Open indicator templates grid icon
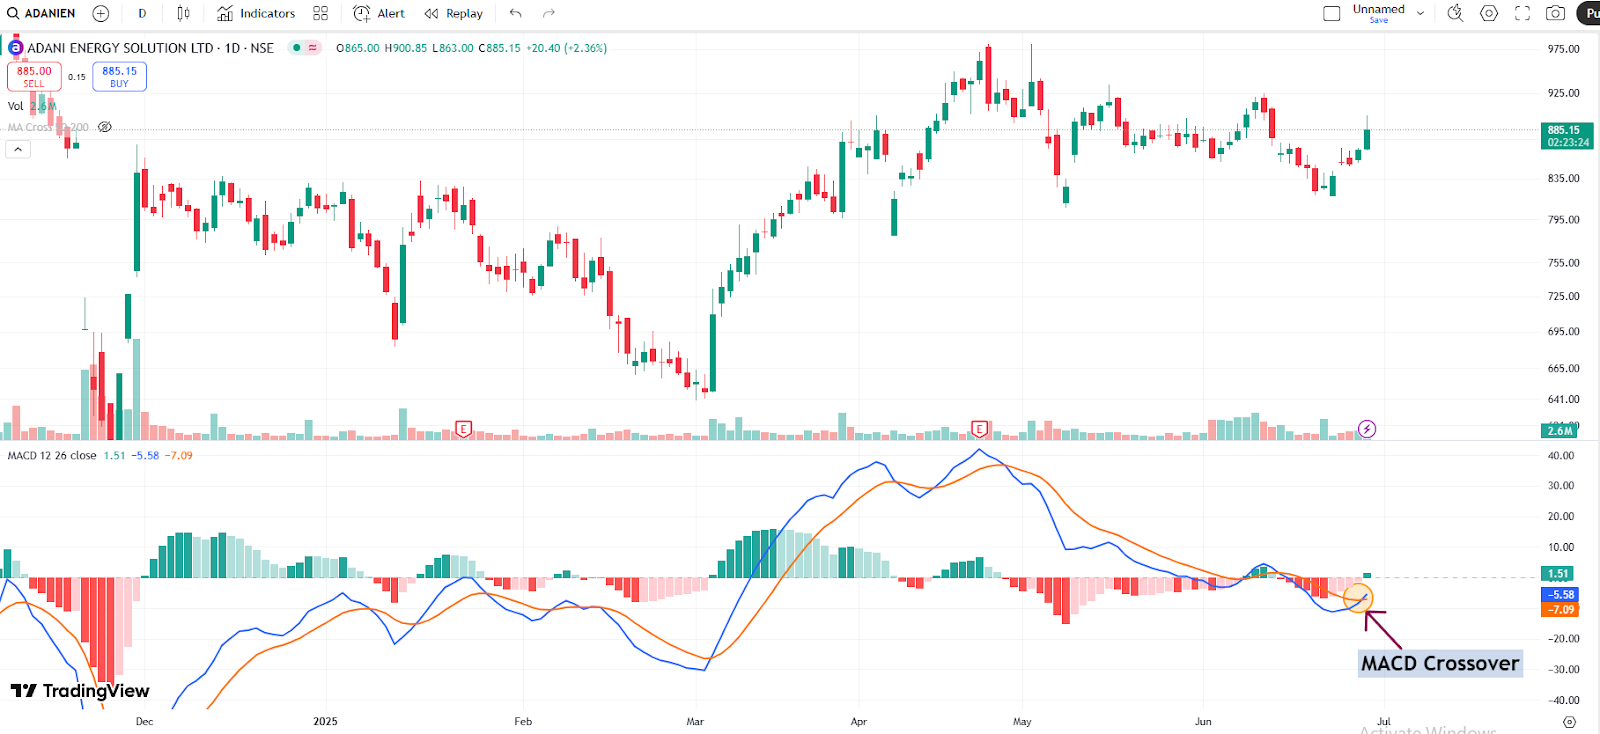The image size is (1600, 734). click(x=320, y=13)
